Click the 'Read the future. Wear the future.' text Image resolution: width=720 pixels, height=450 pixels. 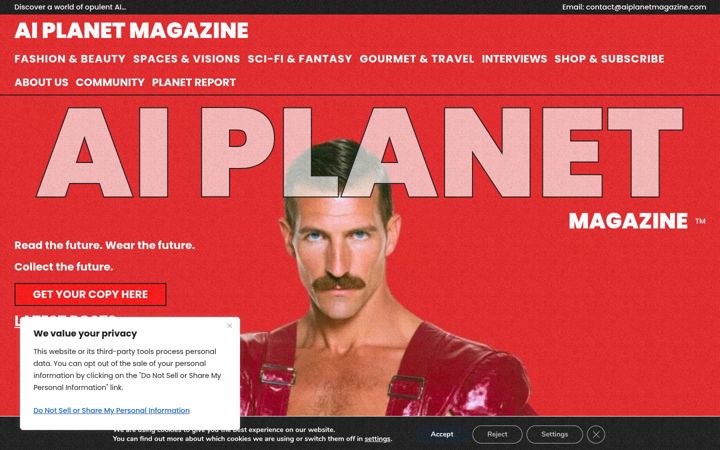click(x=105, y=245)
